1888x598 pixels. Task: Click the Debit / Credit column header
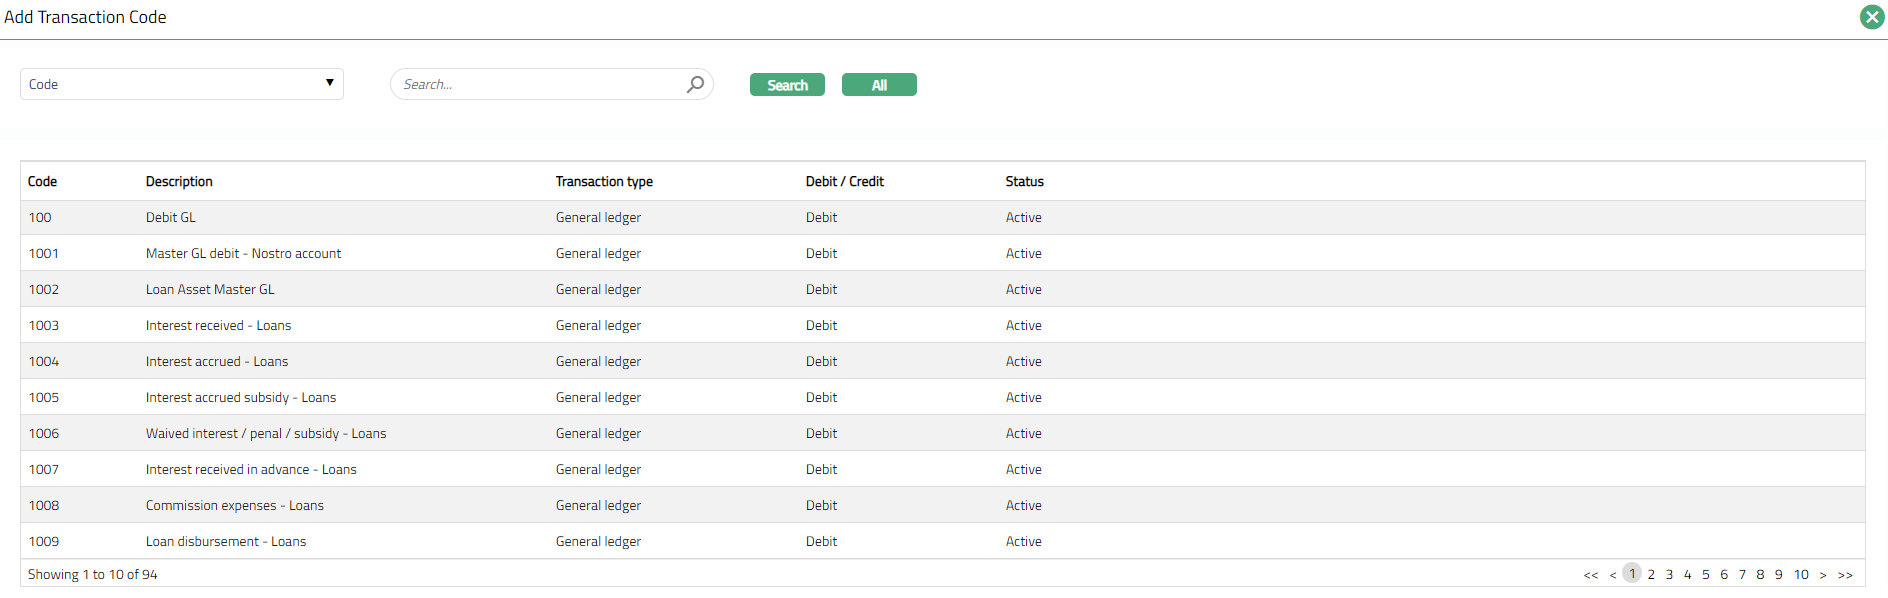click(844, 181)
